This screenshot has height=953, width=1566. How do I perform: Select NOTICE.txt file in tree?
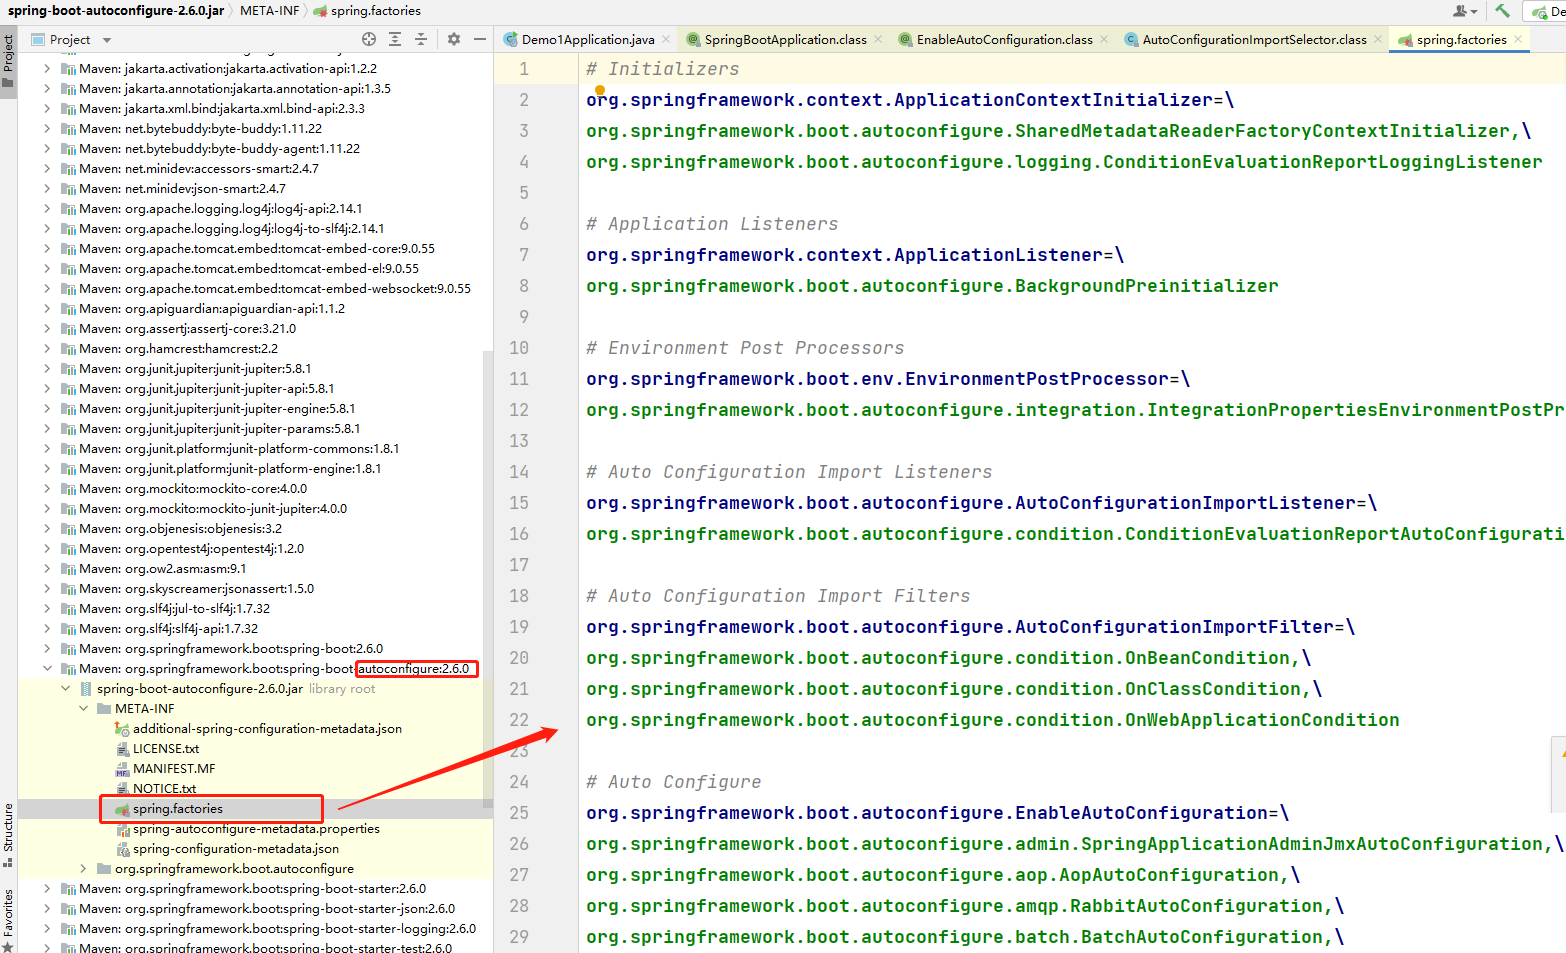coord(164,788)
